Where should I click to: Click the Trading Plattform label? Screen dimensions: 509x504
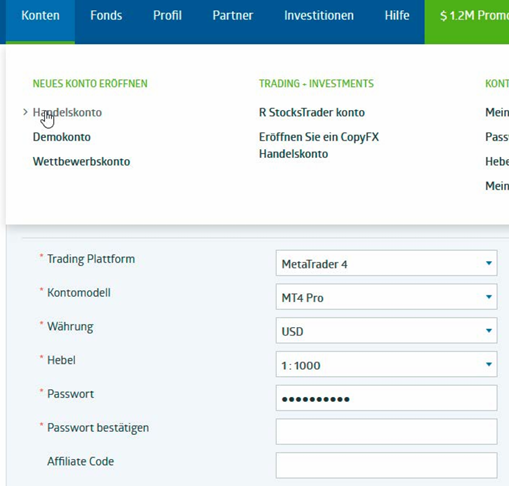pos(91,259)
